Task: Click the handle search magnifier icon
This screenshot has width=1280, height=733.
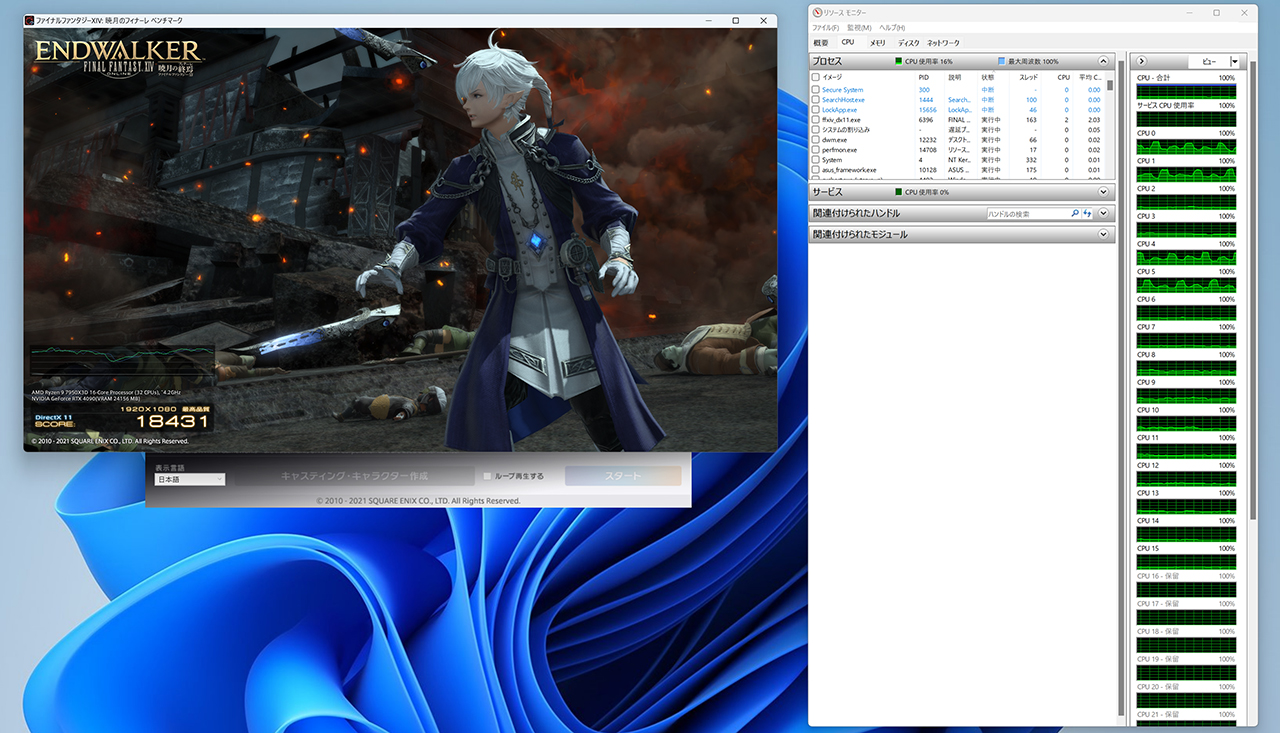Action: pos(1075,213)
